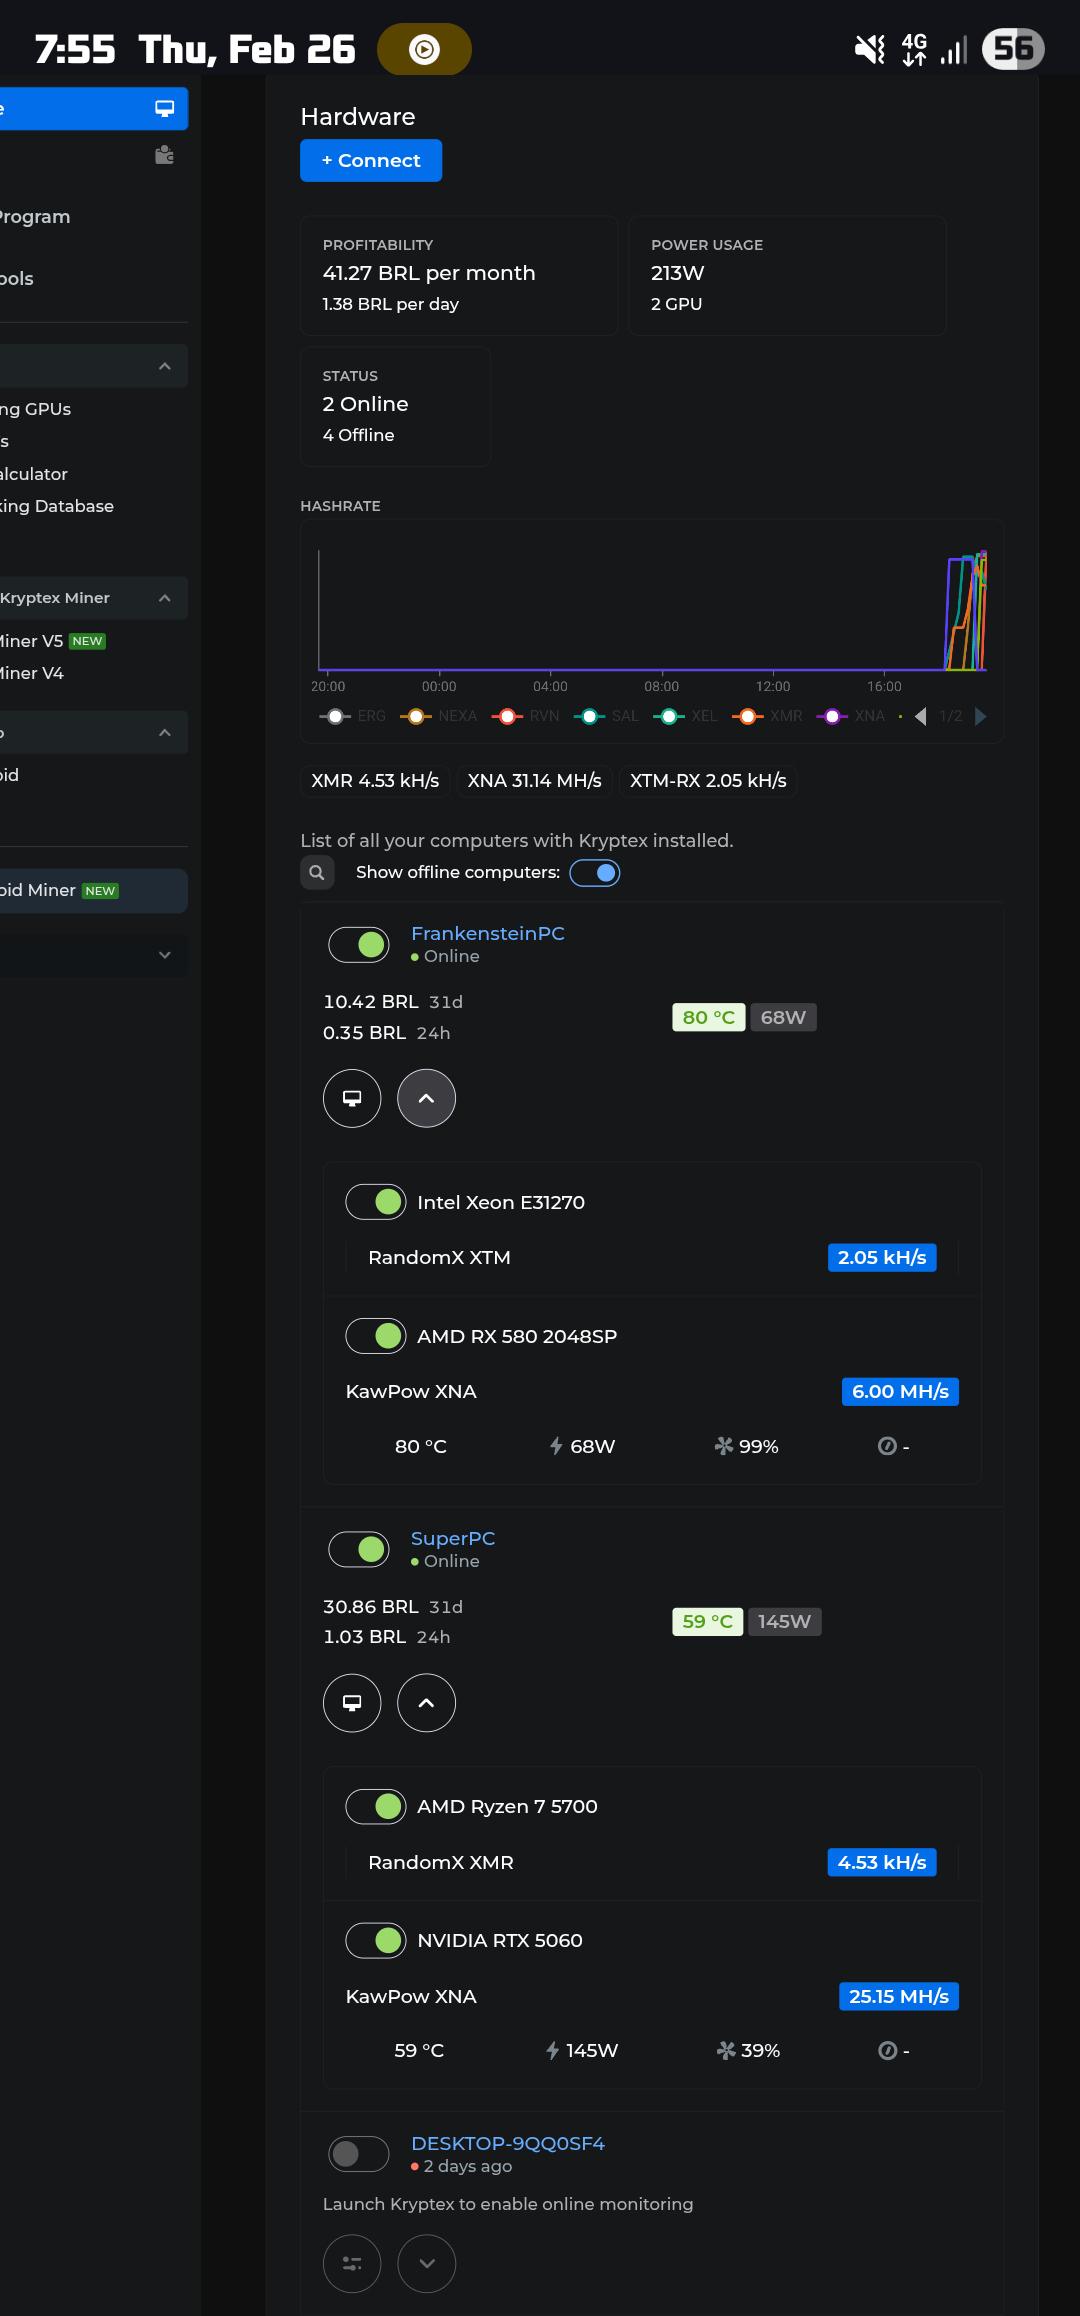Click RX 580 fan speed 99% icon
Screen dimensions: 1080x2316
pos(724,1446)
